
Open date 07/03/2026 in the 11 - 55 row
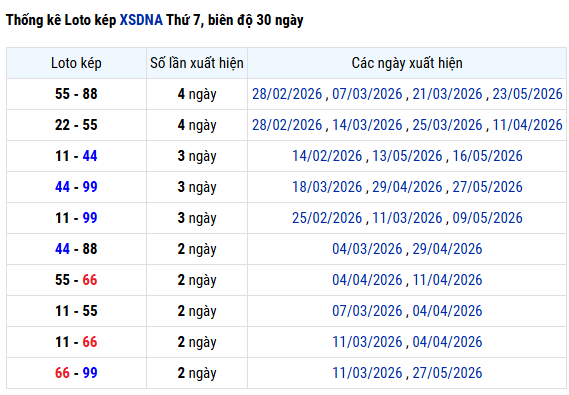coord(367,311)
